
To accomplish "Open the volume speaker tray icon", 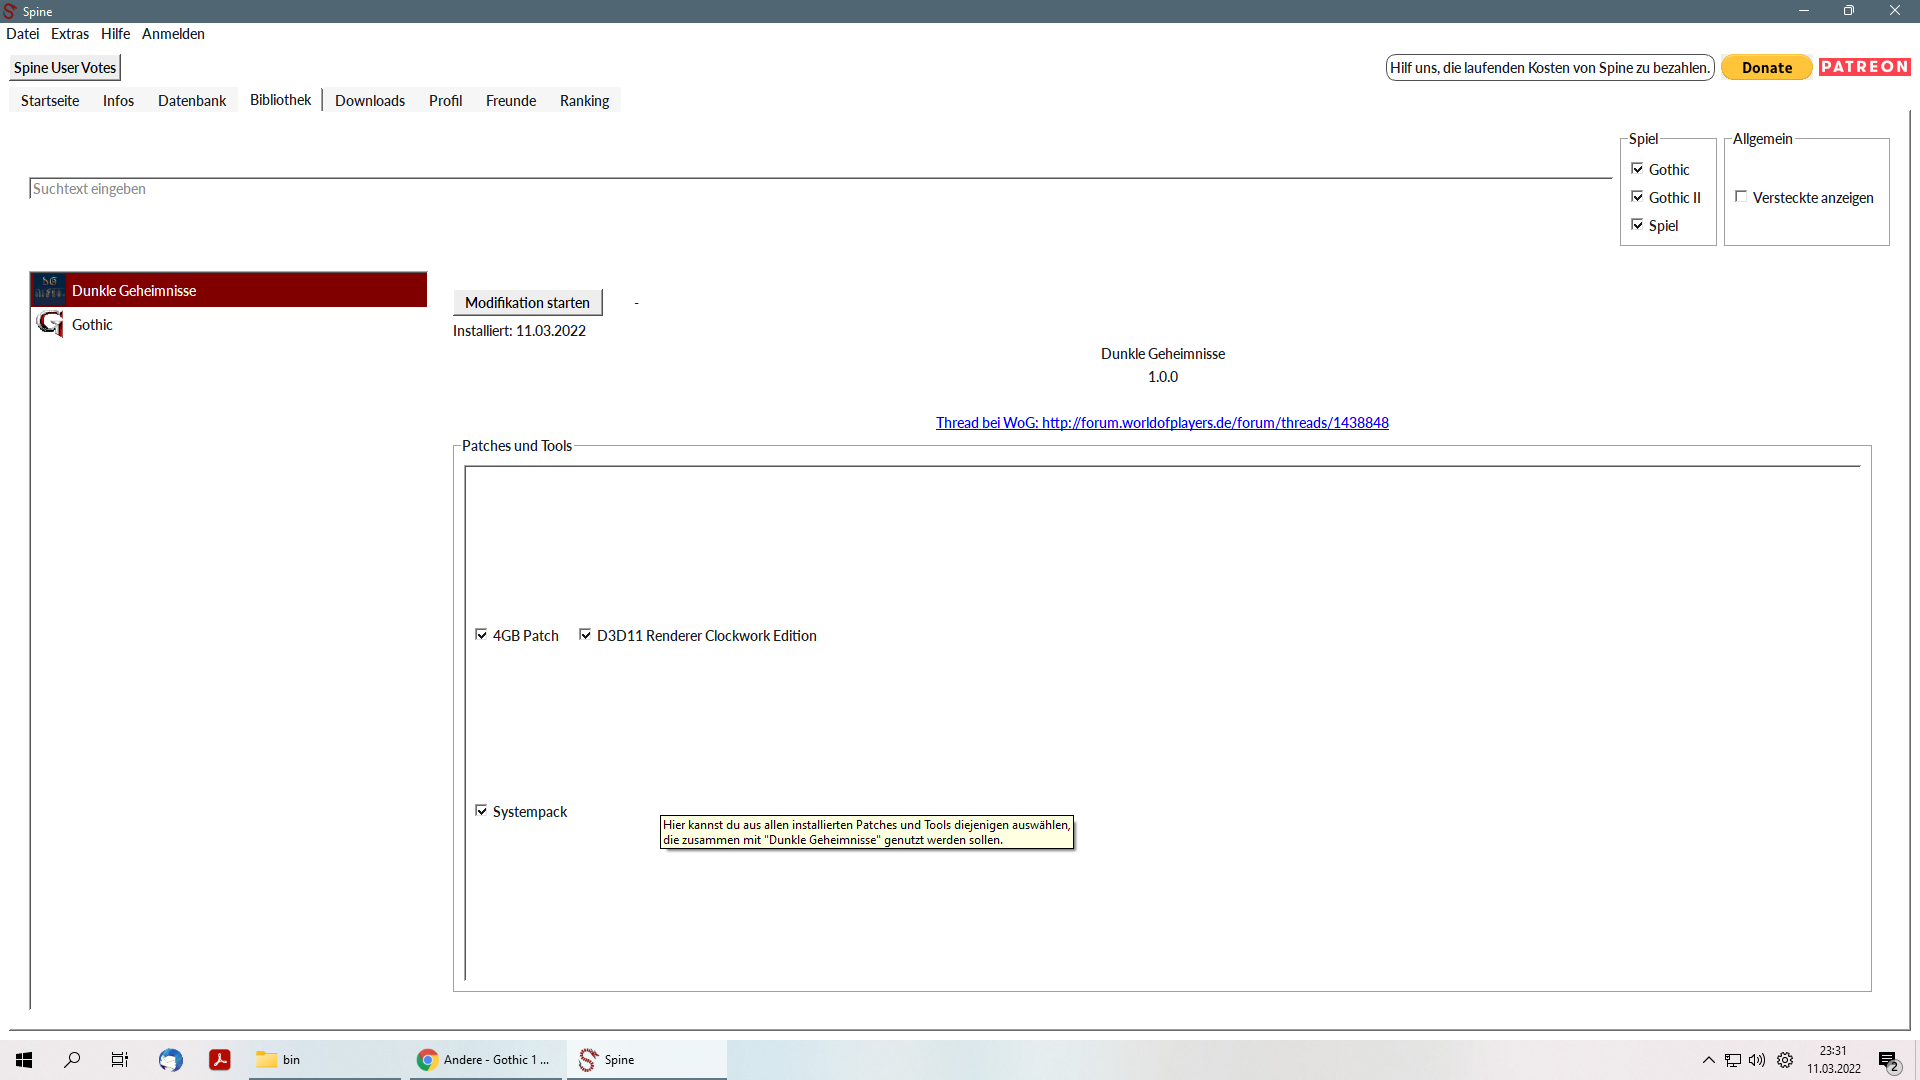I will (x=1757, y=1060).
